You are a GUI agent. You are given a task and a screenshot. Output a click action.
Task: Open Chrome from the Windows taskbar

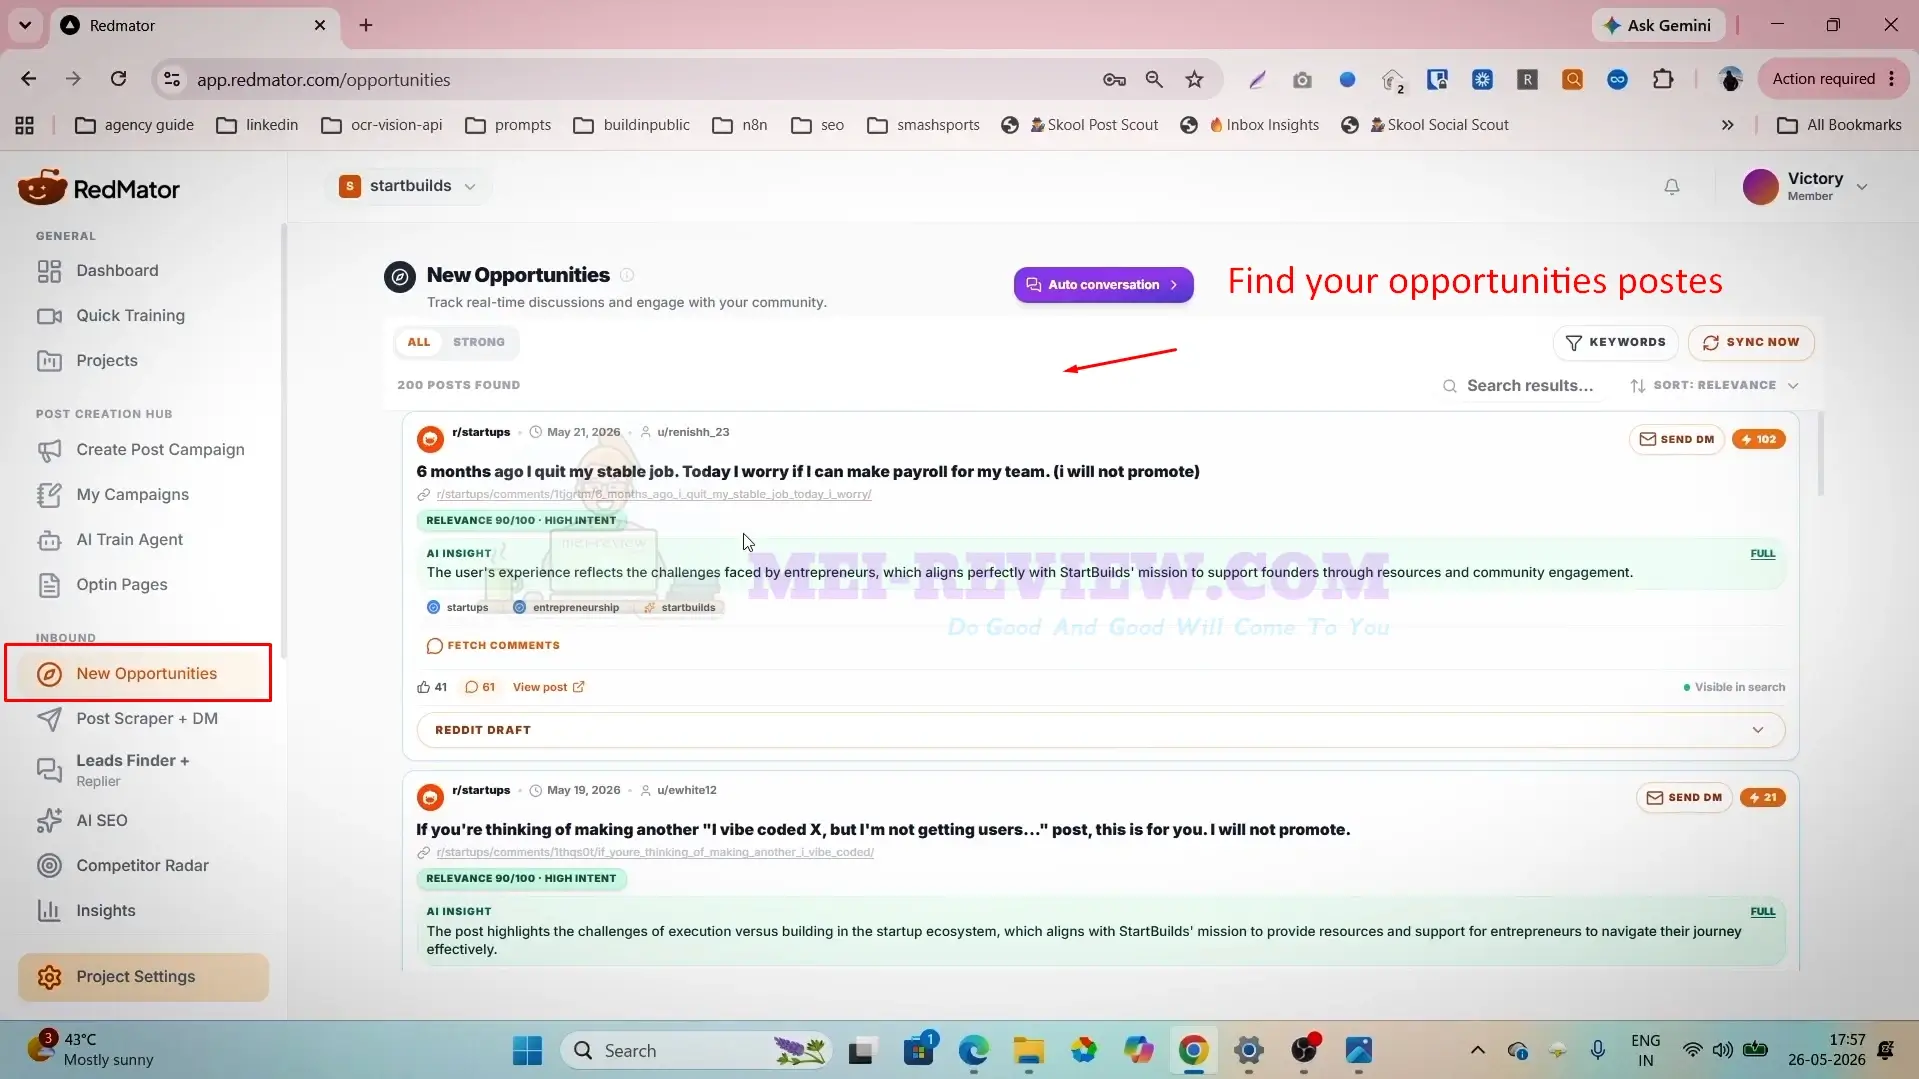pyautogui.click(x=1193, y=1050)
